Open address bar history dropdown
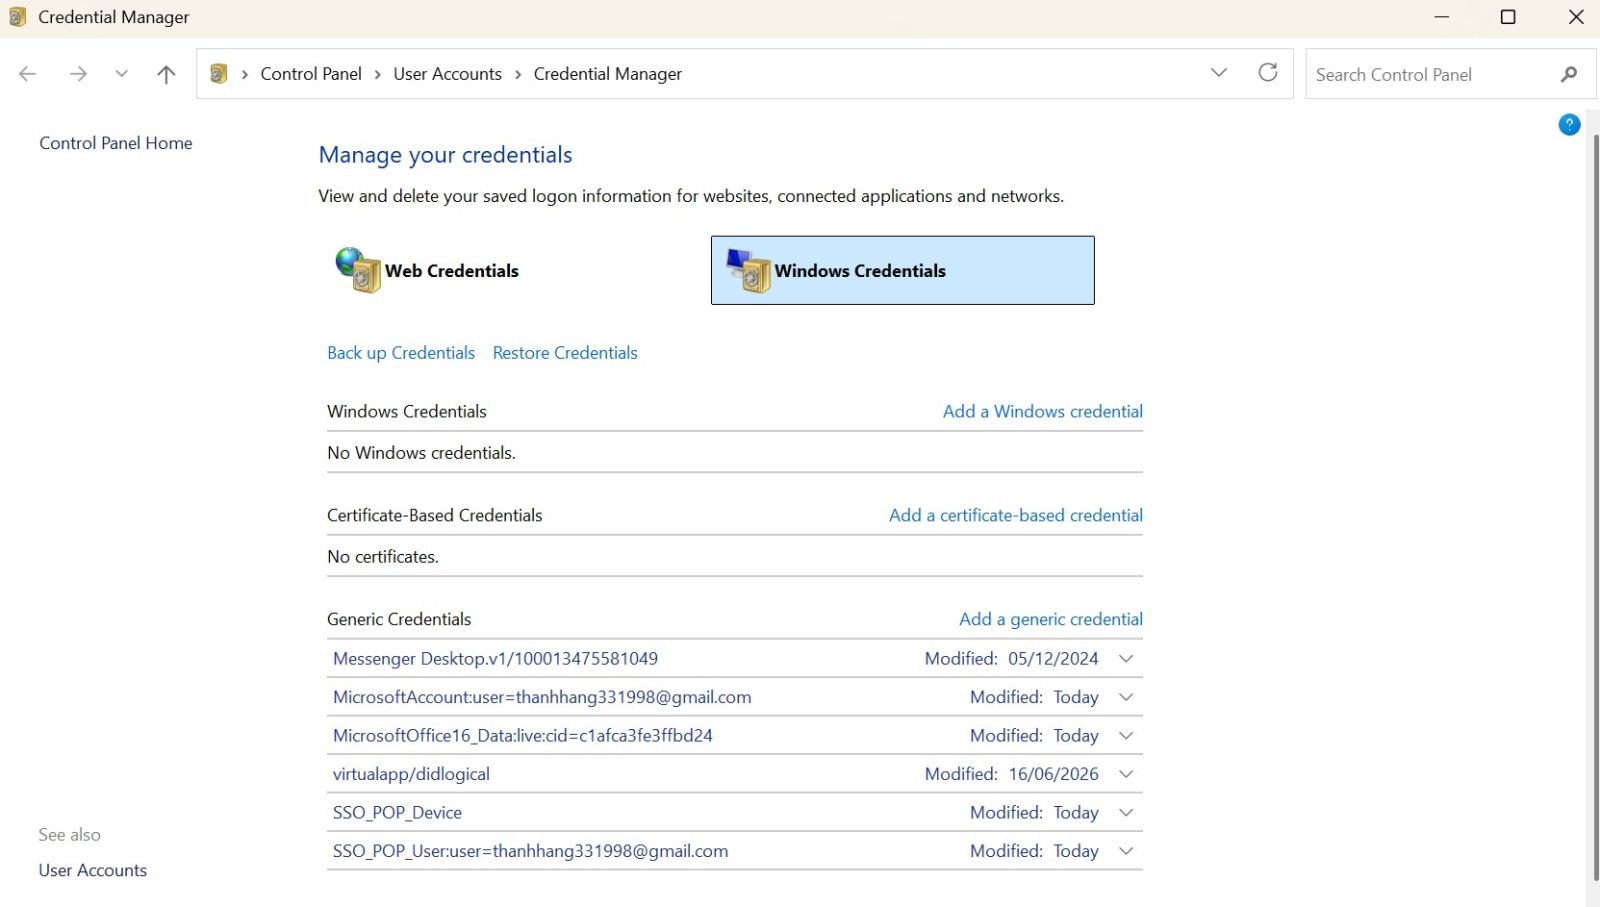The width and height of the screenshot is (1600, 907). (1219, 73)
